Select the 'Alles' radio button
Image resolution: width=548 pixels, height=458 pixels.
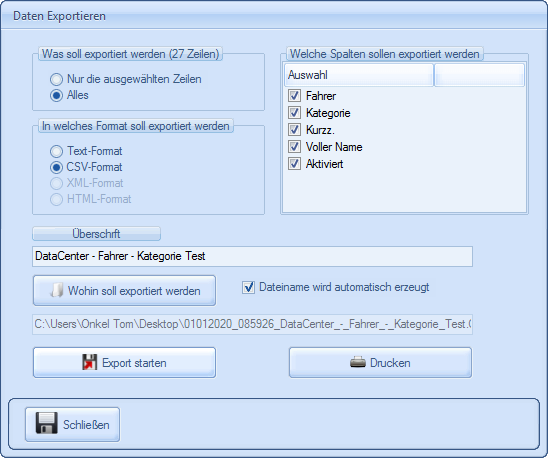(x=56, y=95)
